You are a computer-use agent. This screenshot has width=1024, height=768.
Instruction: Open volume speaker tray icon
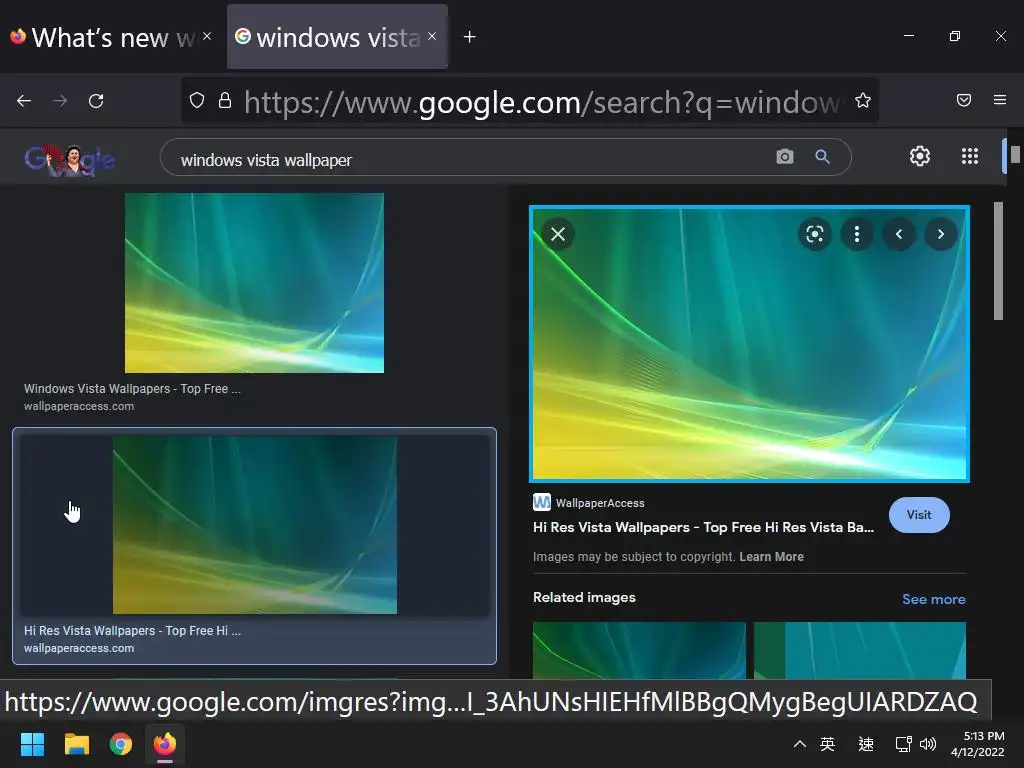(927, 744)
